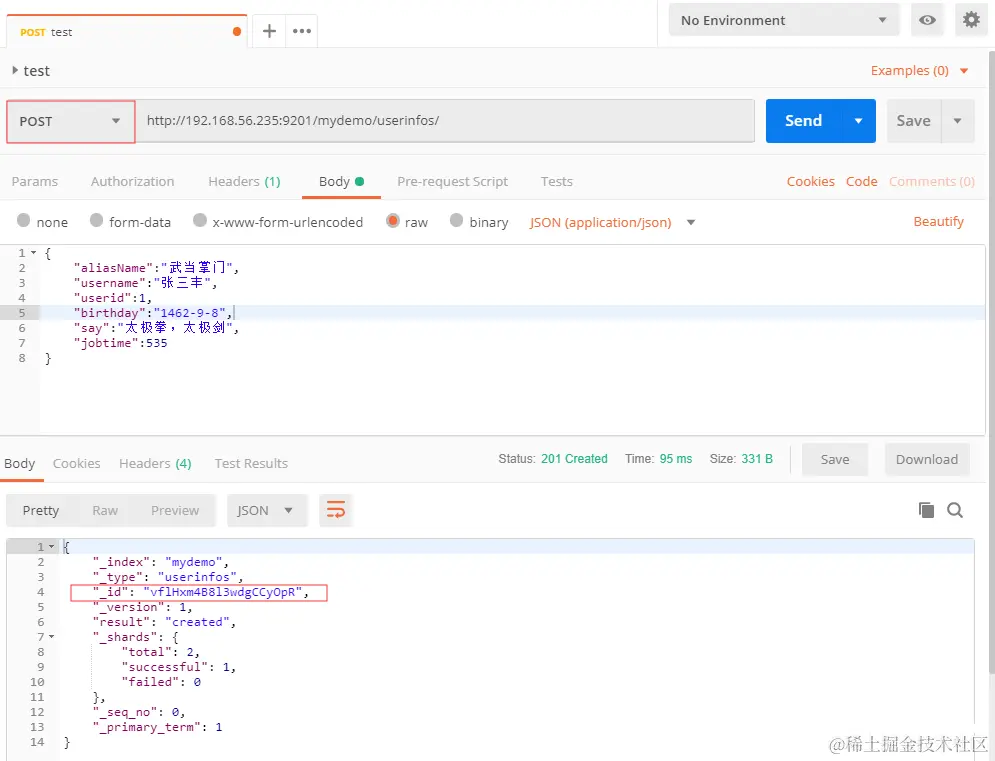
Task: Open the Test Results tab
Action: pyautogui.click(x=251, y=463)
